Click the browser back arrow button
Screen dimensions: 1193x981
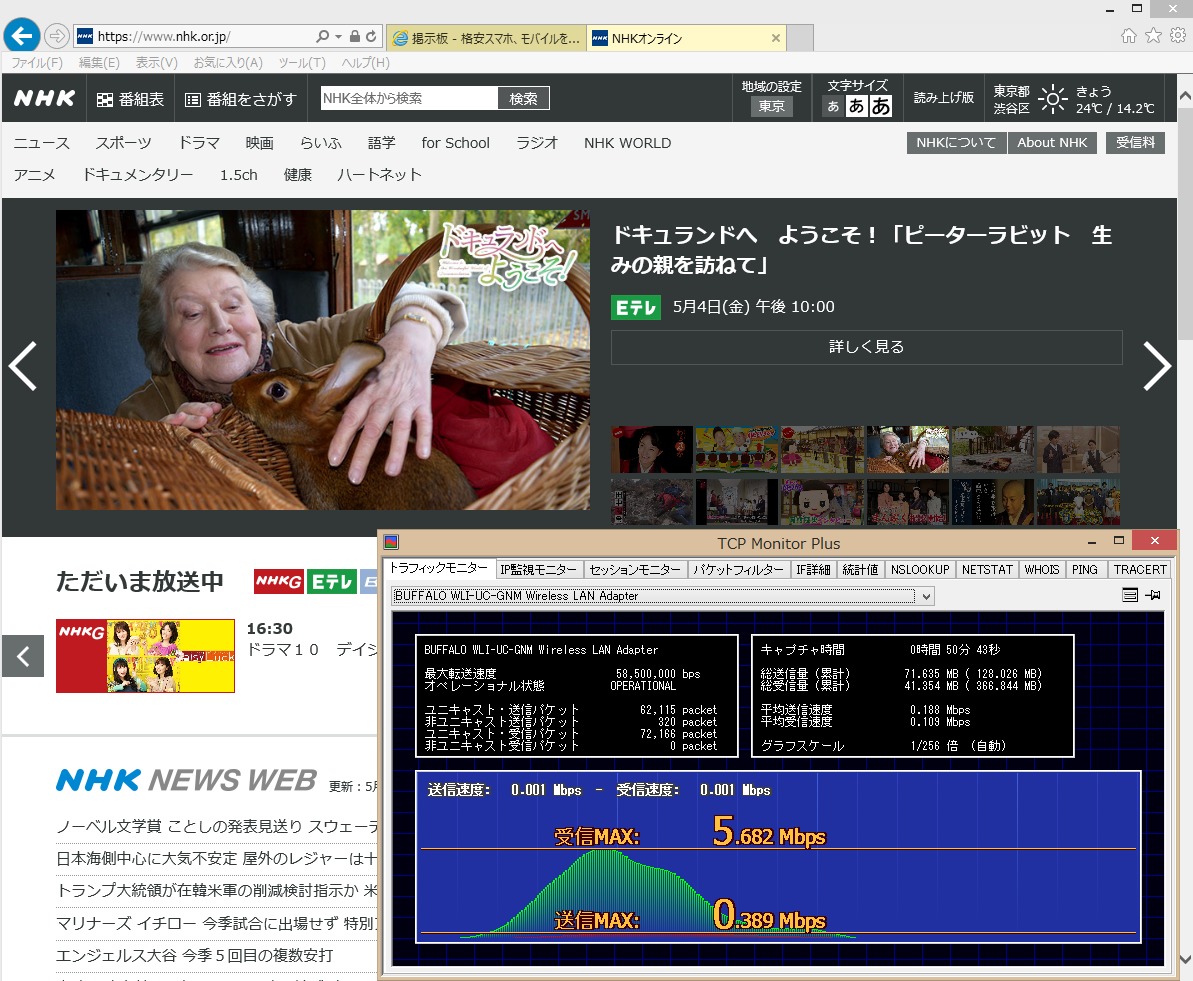[x=22, y=36]
